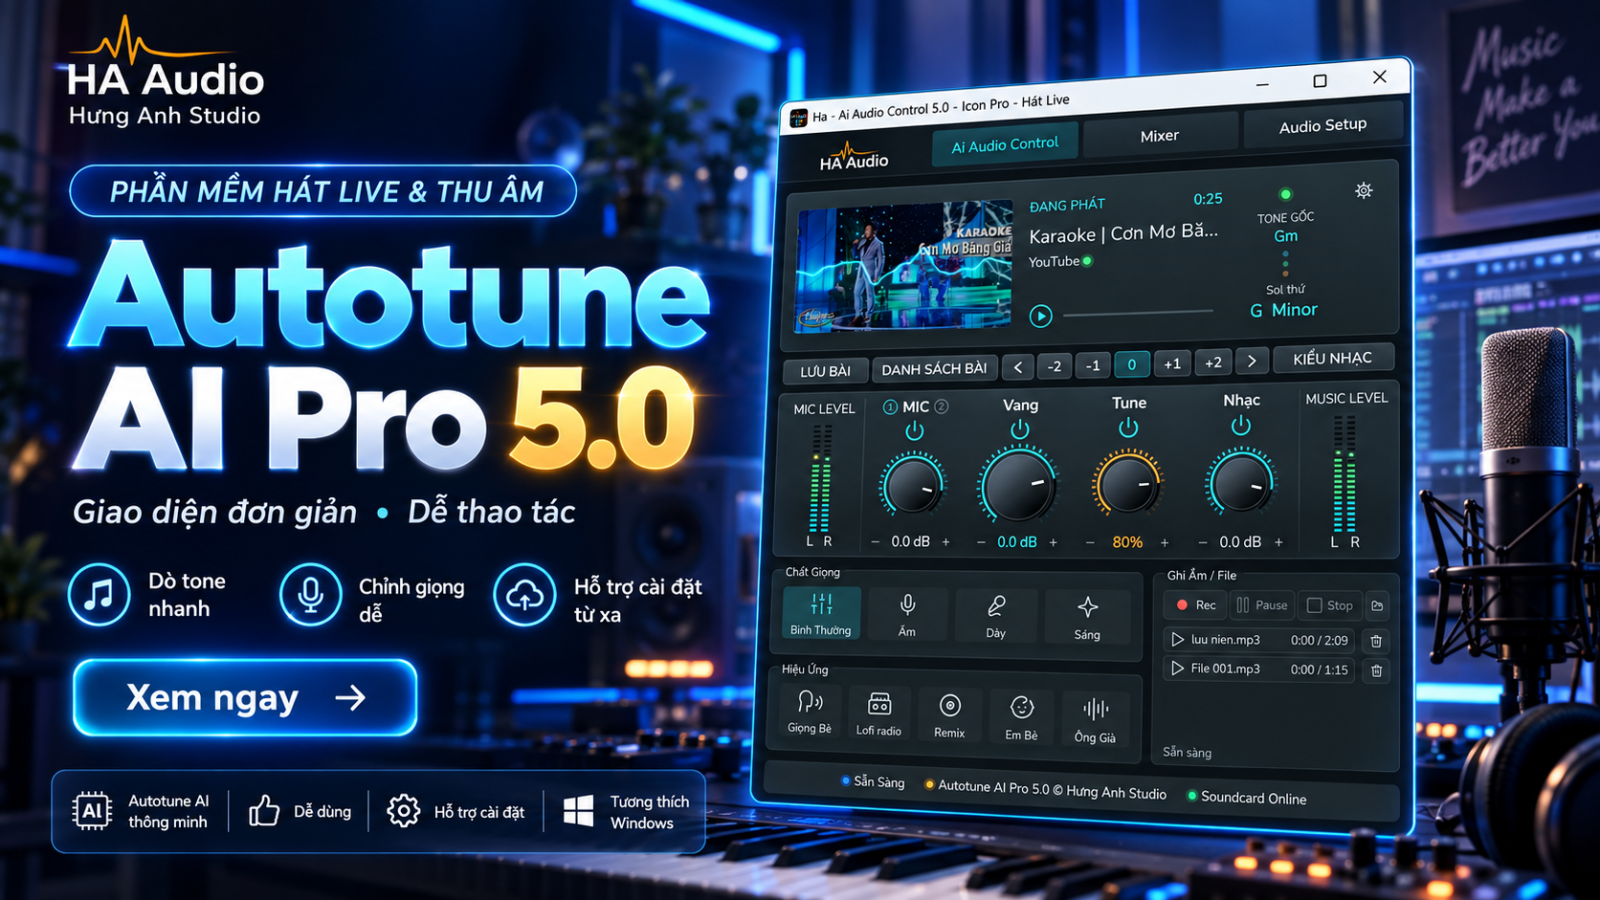Toggle Tune power icon
This screenshot has width=1600, height=900.
tap(1128, 427)
